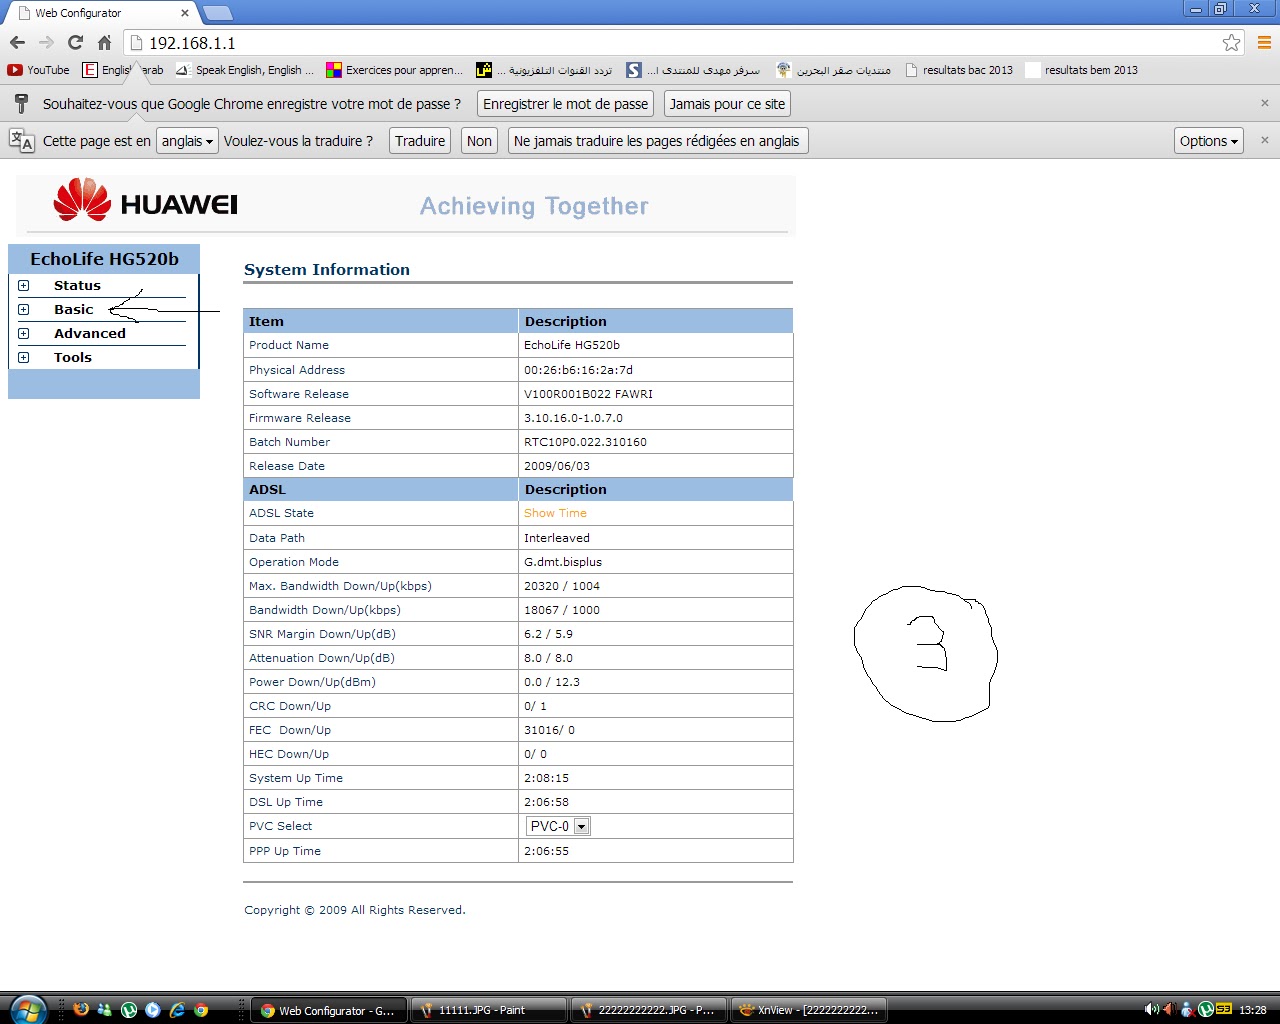1280x1024 pixels.
Task: Click the SNR Margin Down/Up(dB) label
Action: coord(322,634)
